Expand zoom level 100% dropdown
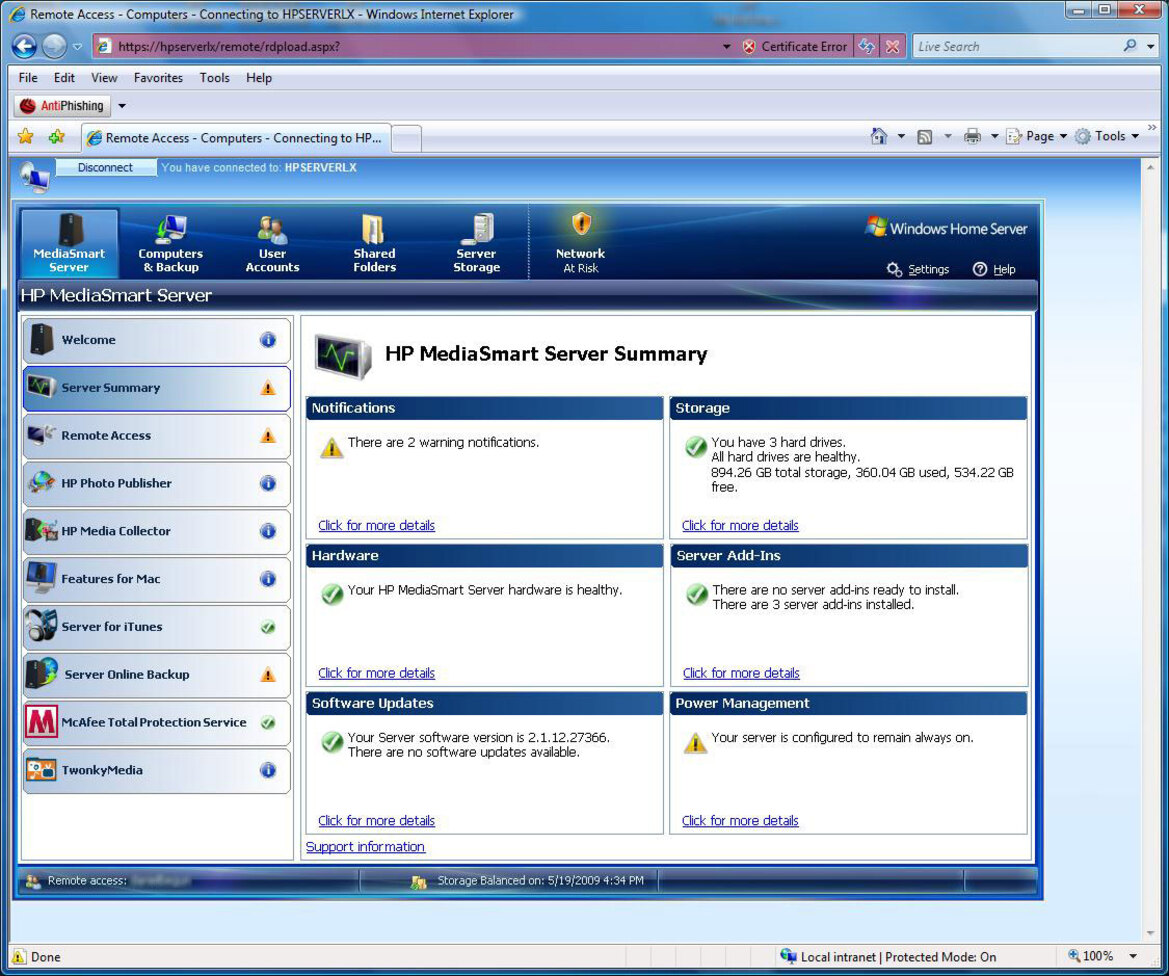 coord(1133,957)
